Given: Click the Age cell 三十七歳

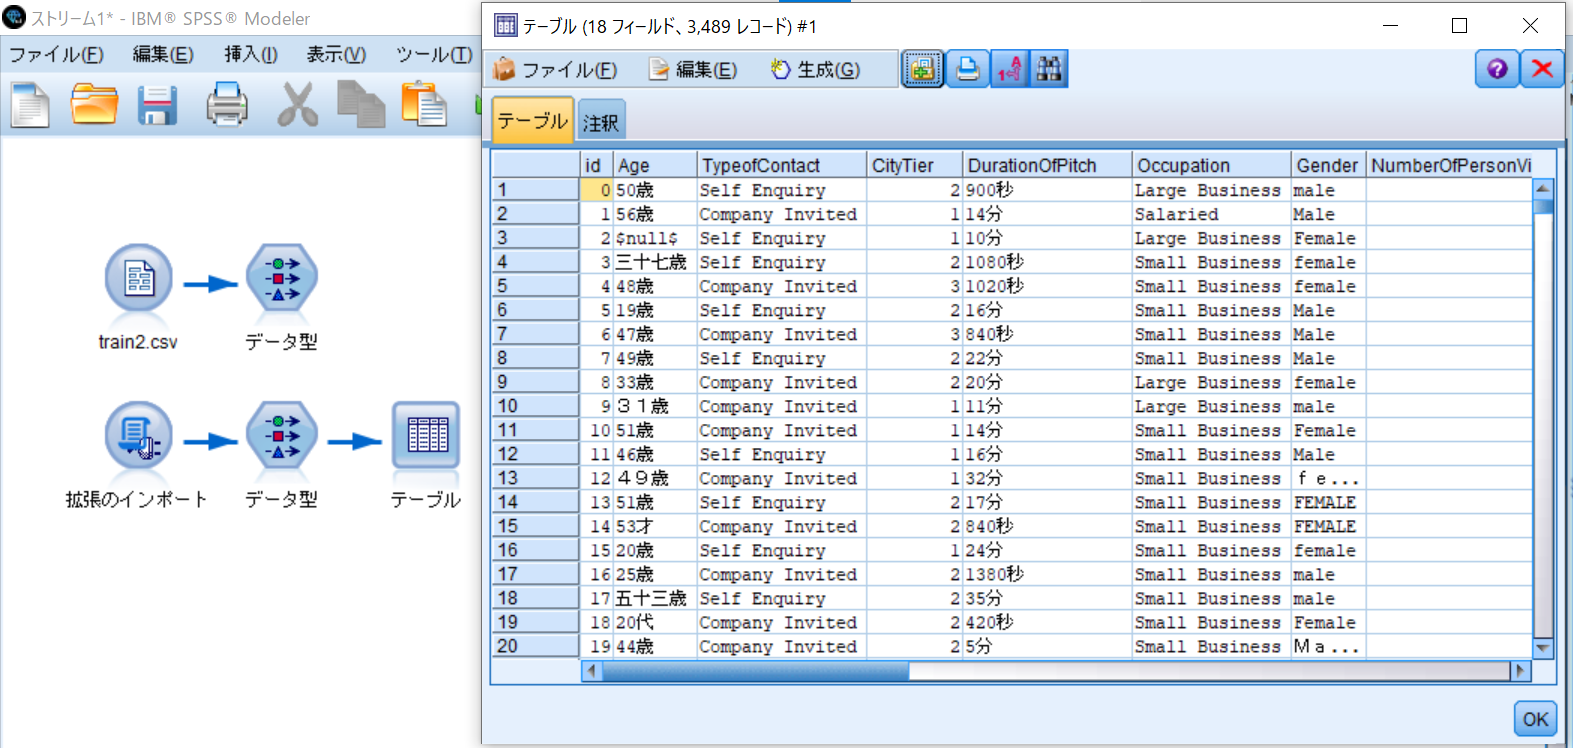Looking at the screenshot, I should click(x=655, y=262).
